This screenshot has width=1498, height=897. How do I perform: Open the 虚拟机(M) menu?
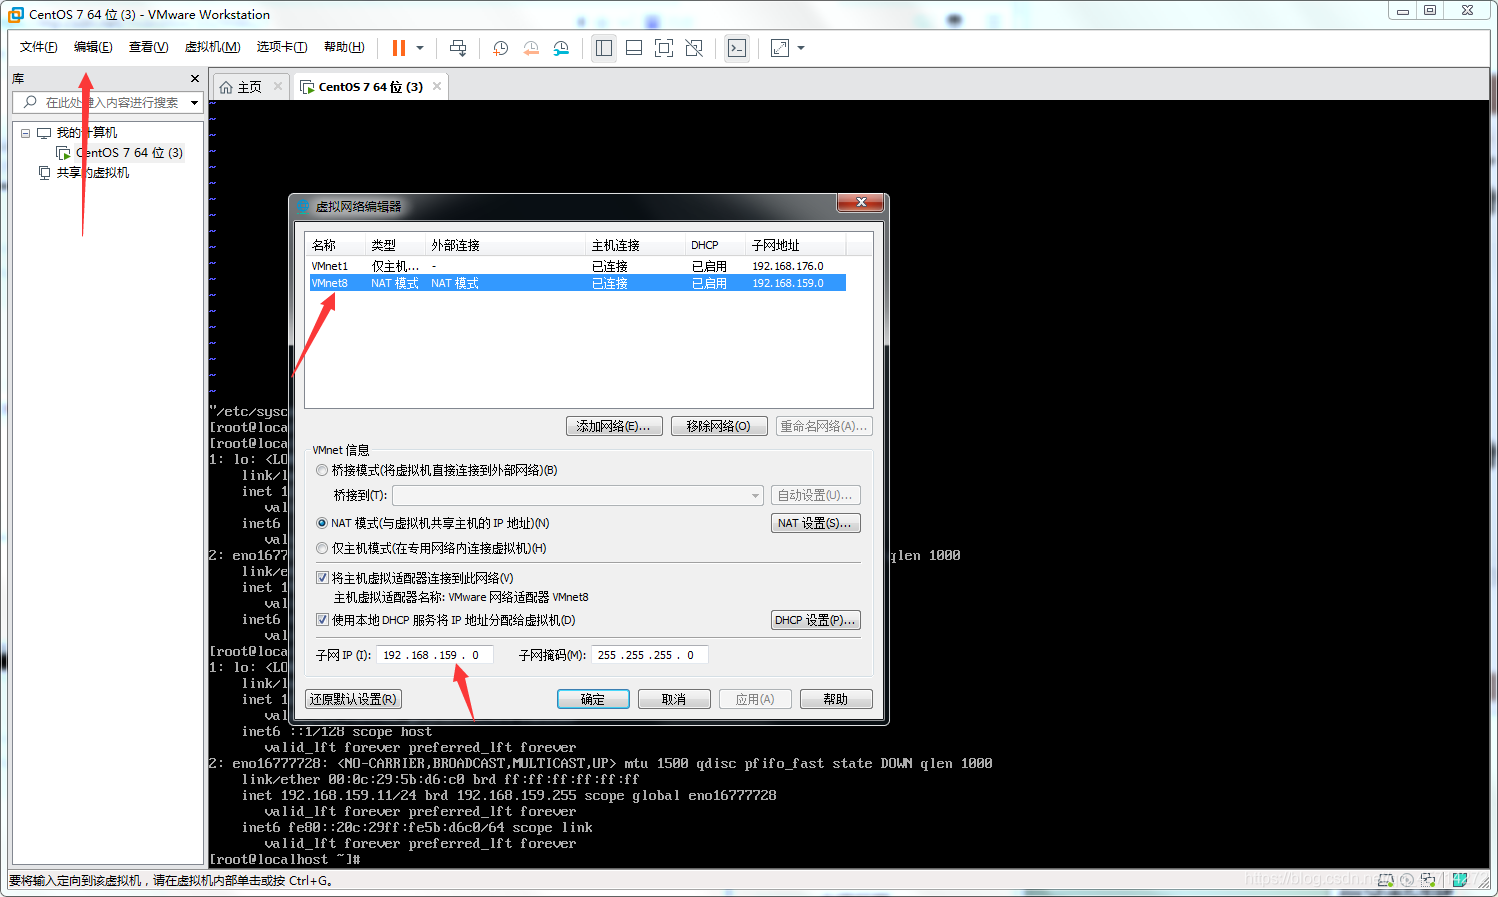(x=212, y=47)
